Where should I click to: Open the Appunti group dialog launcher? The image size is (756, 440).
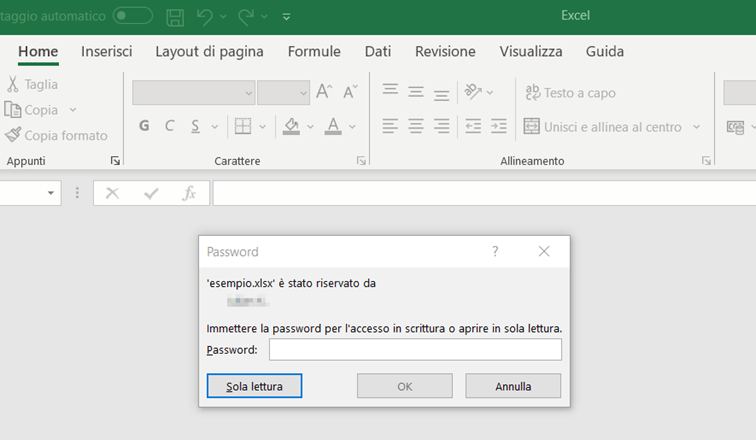click(x=115, y=160)
